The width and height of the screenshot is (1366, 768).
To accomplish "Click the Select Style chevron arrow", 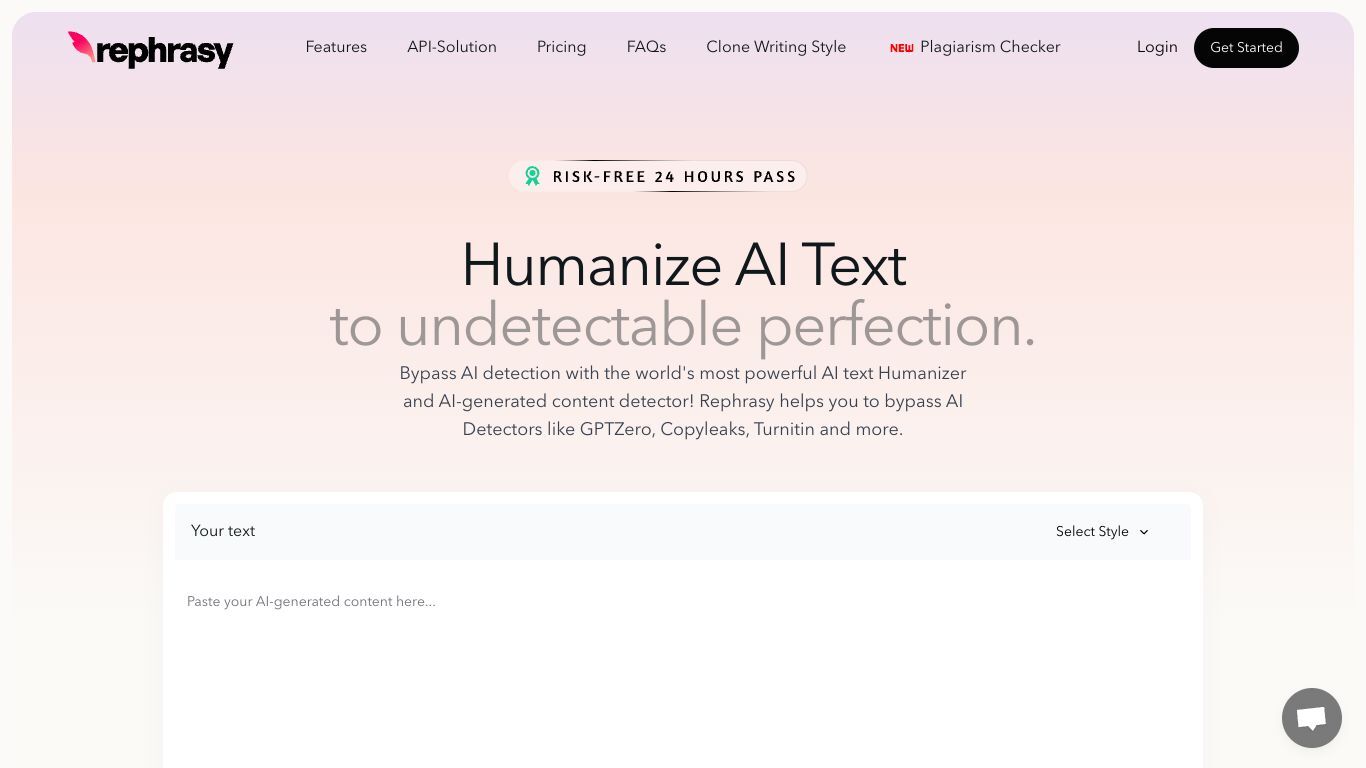I will click(x=1144, y=532).
